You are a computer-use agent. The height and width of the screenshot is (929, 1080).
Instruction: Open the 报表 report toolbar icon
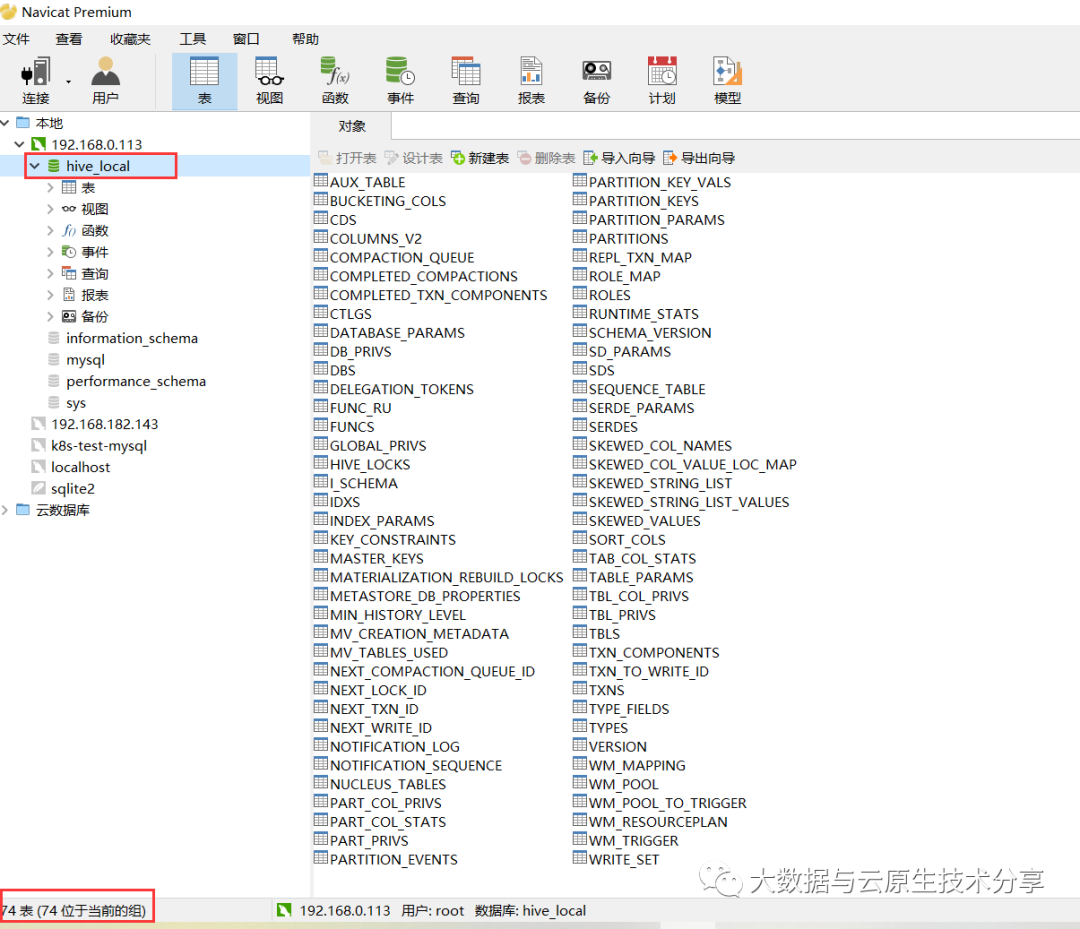coord(531,80)
